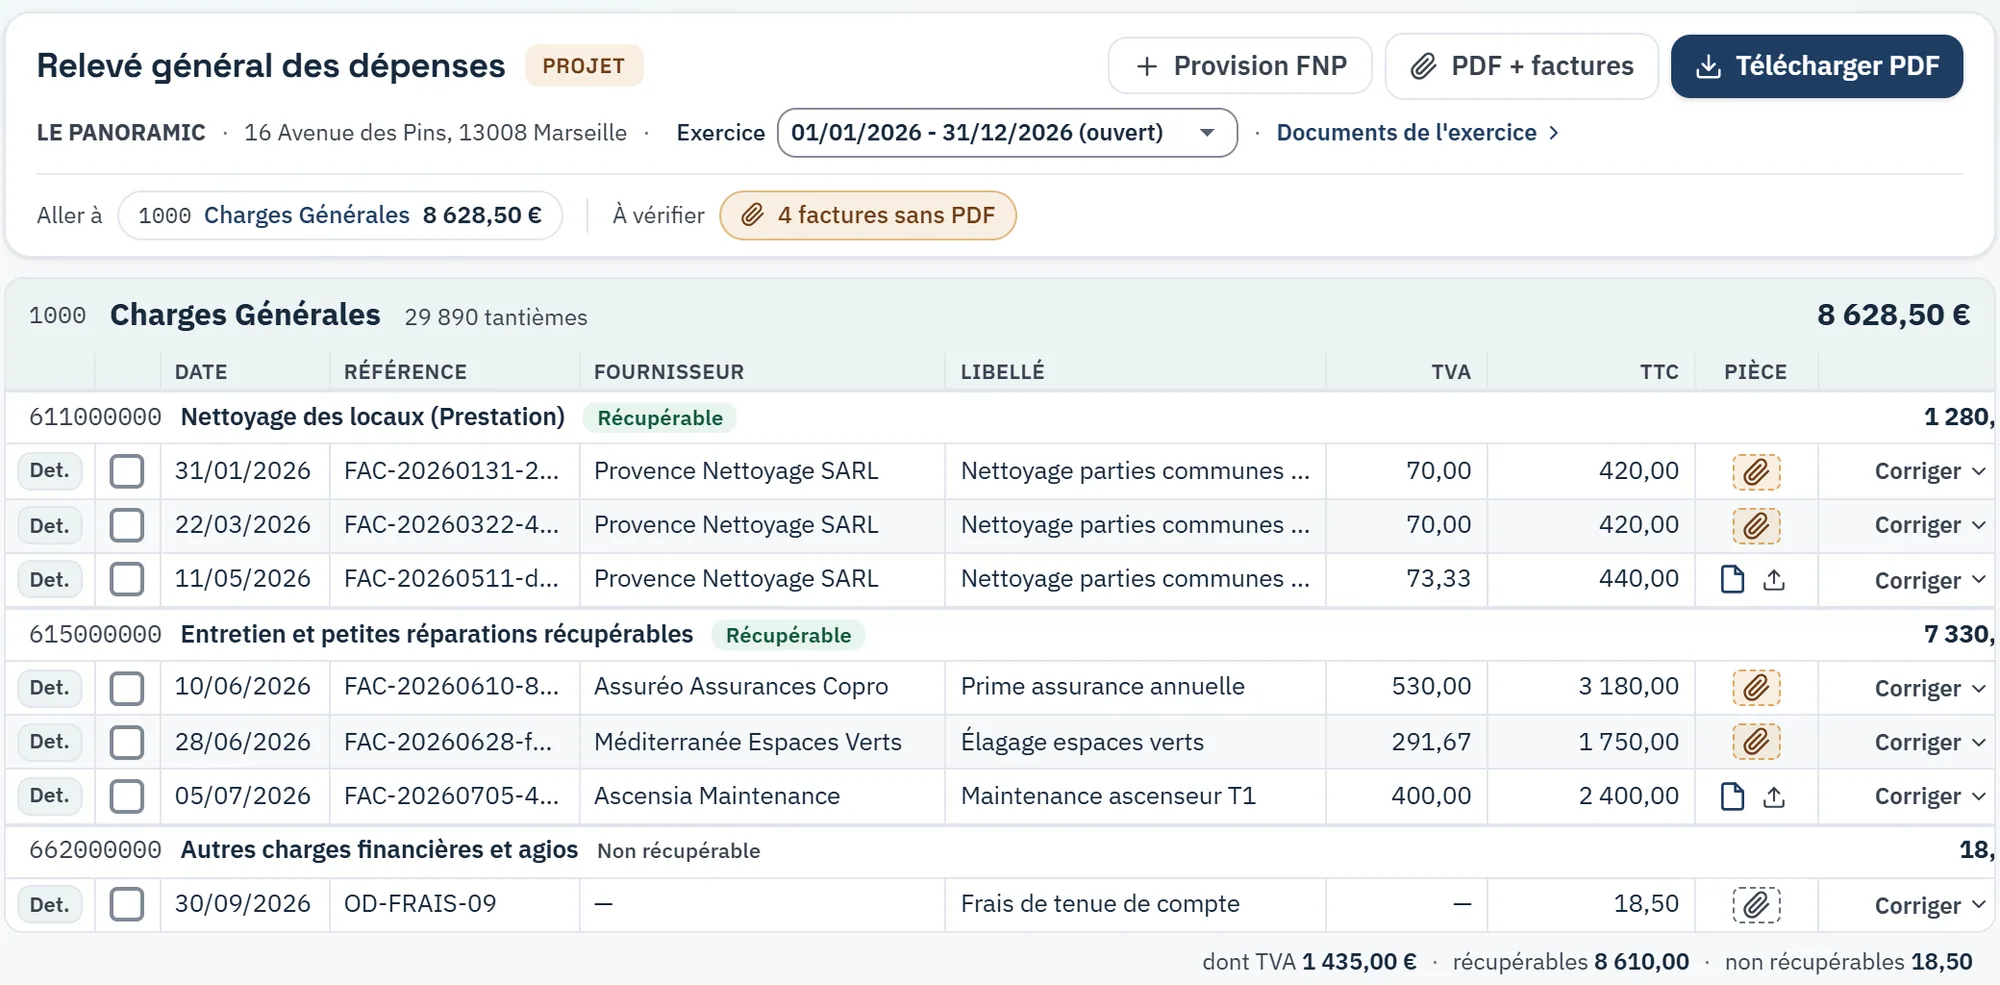Click DATE column header
Image resolution: width=2000 pixels, height=985 pixels.
click(x=201, y=372)
